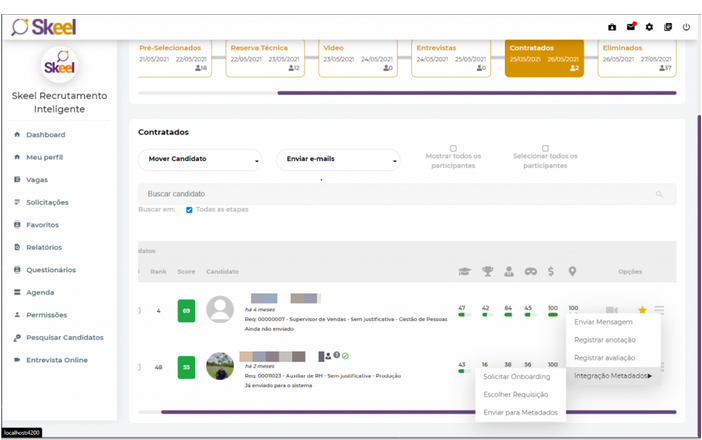The width and height of the screenshot is (702, 440).
Task: Enable Mostrar todos os participantes checkbox
Action: tap(453, 148)
